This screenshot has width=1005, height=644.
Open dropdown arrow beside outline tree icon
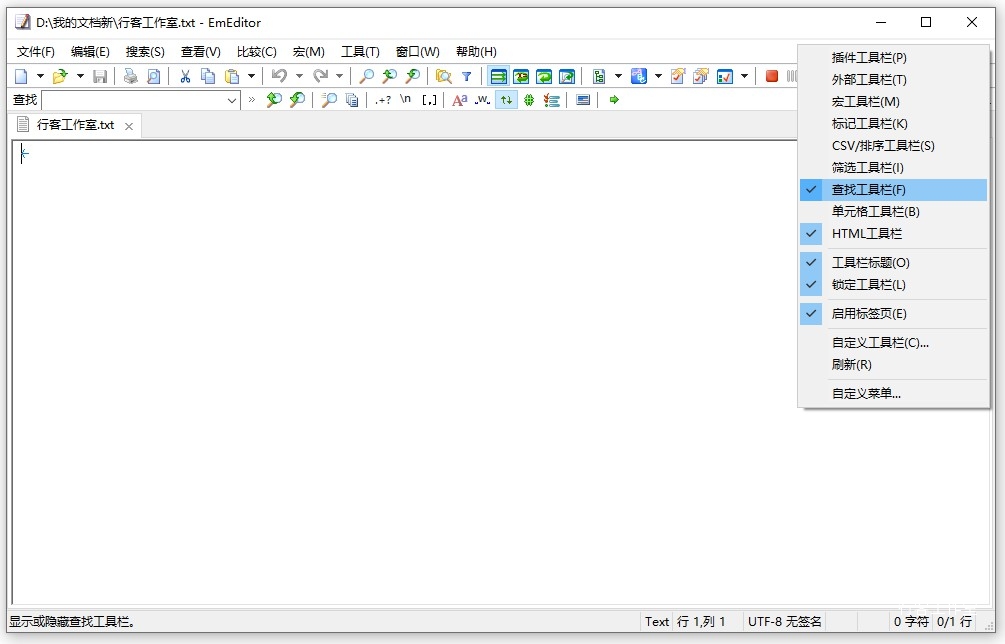click(618, 77)
